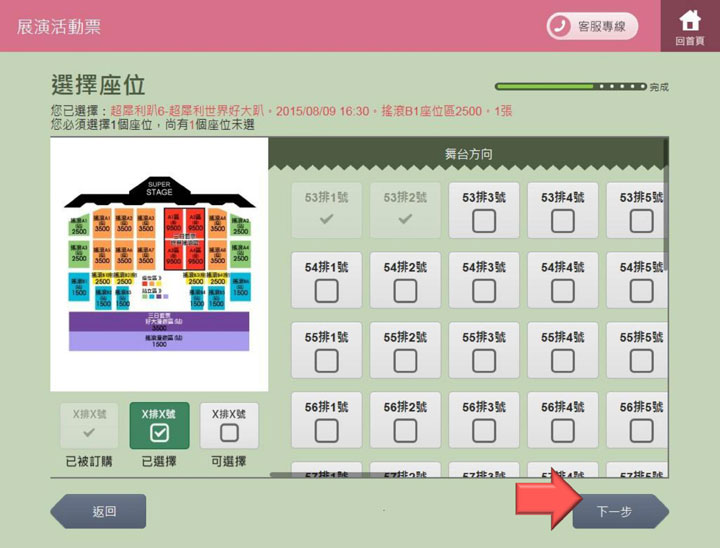Click the home icon 回首頁
720x548 pixels.
[x=690, y=26]
